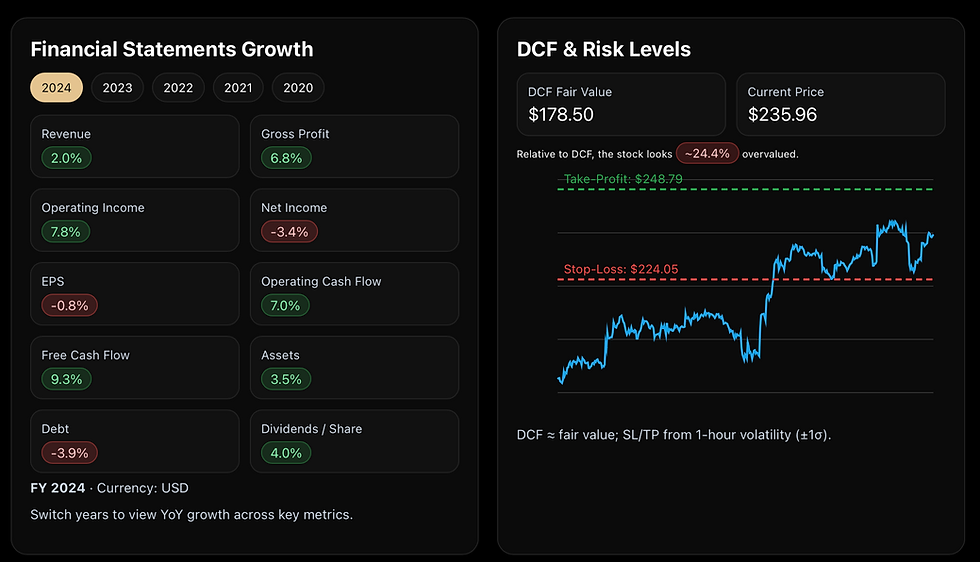980x562 pixels.
Task: Click the Current Price $235.96 card
Action: (840, 104)
